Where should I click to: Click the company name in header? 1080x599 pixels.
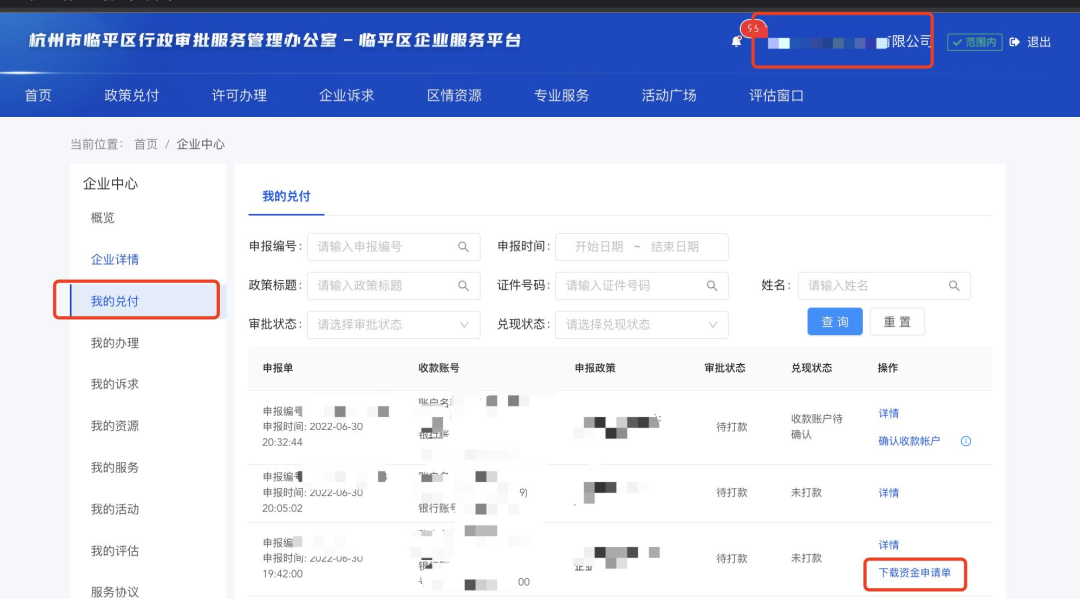[849, 42]
